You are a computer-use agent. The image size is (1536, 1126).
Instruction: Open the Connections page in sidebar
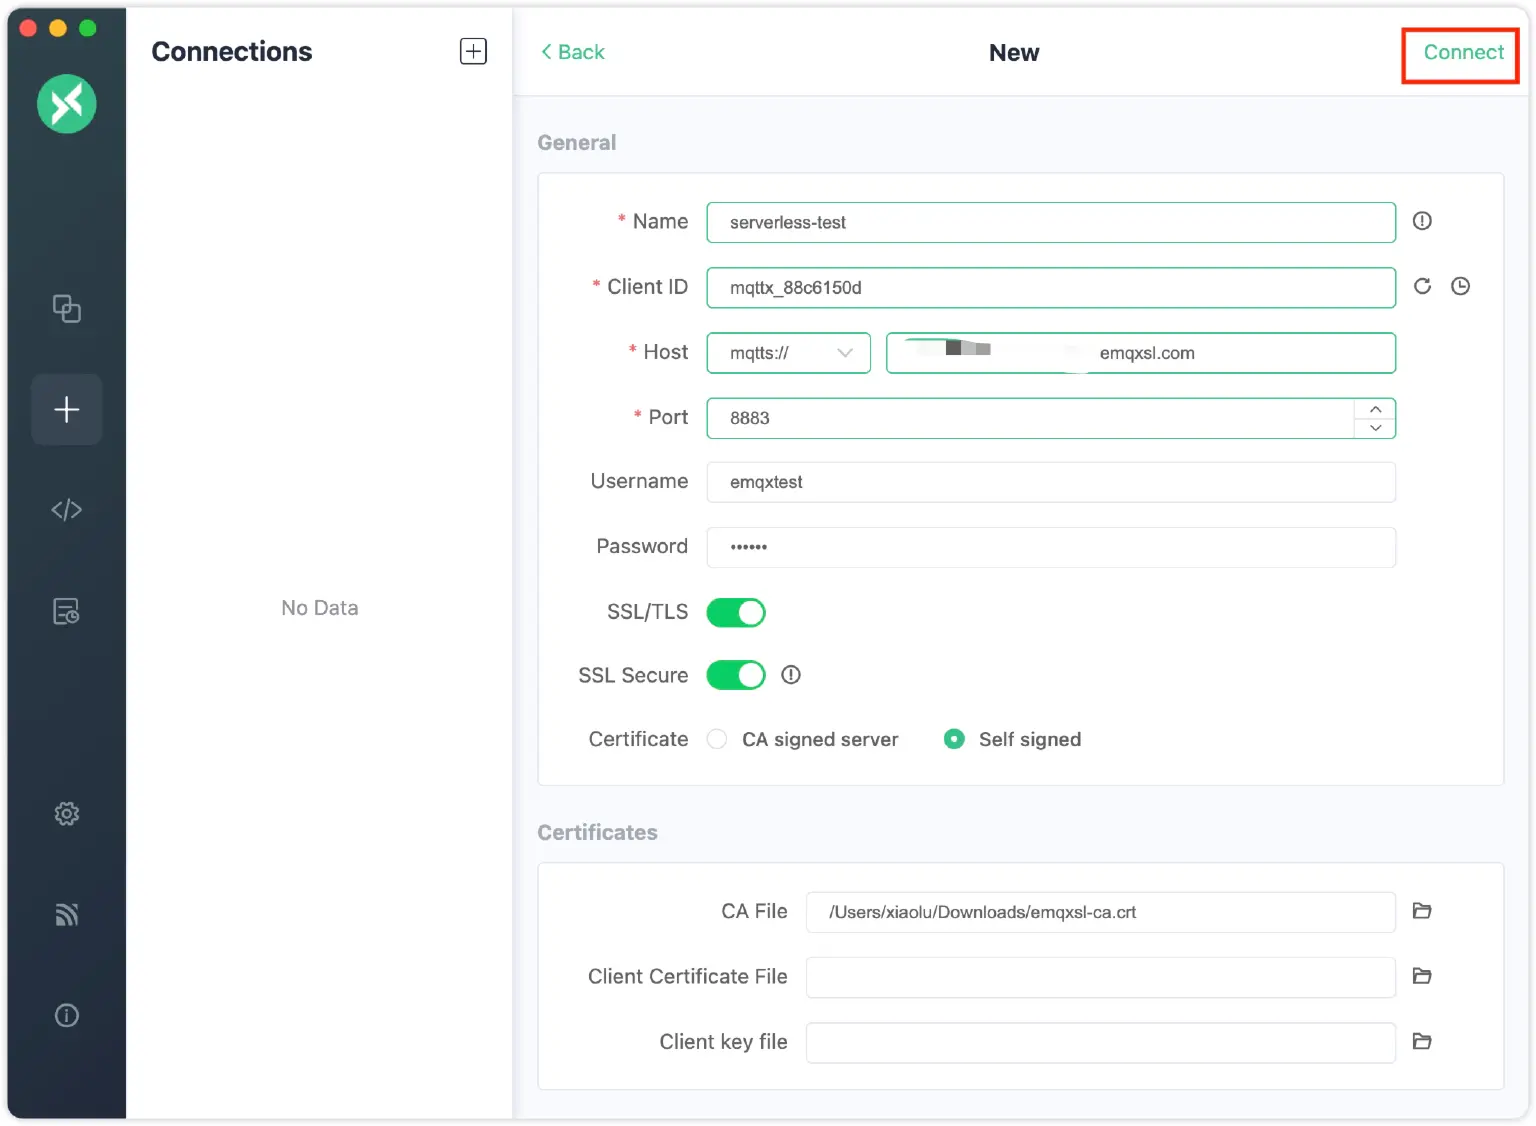(x=66, y=309)
